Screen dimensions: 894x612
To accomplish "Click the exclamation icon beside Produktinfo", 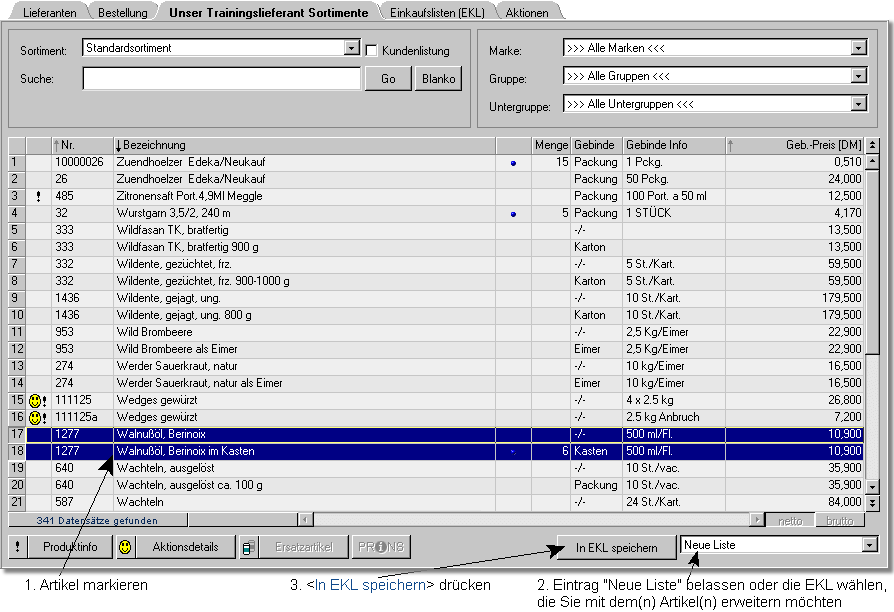I will [x=19, y=547].
